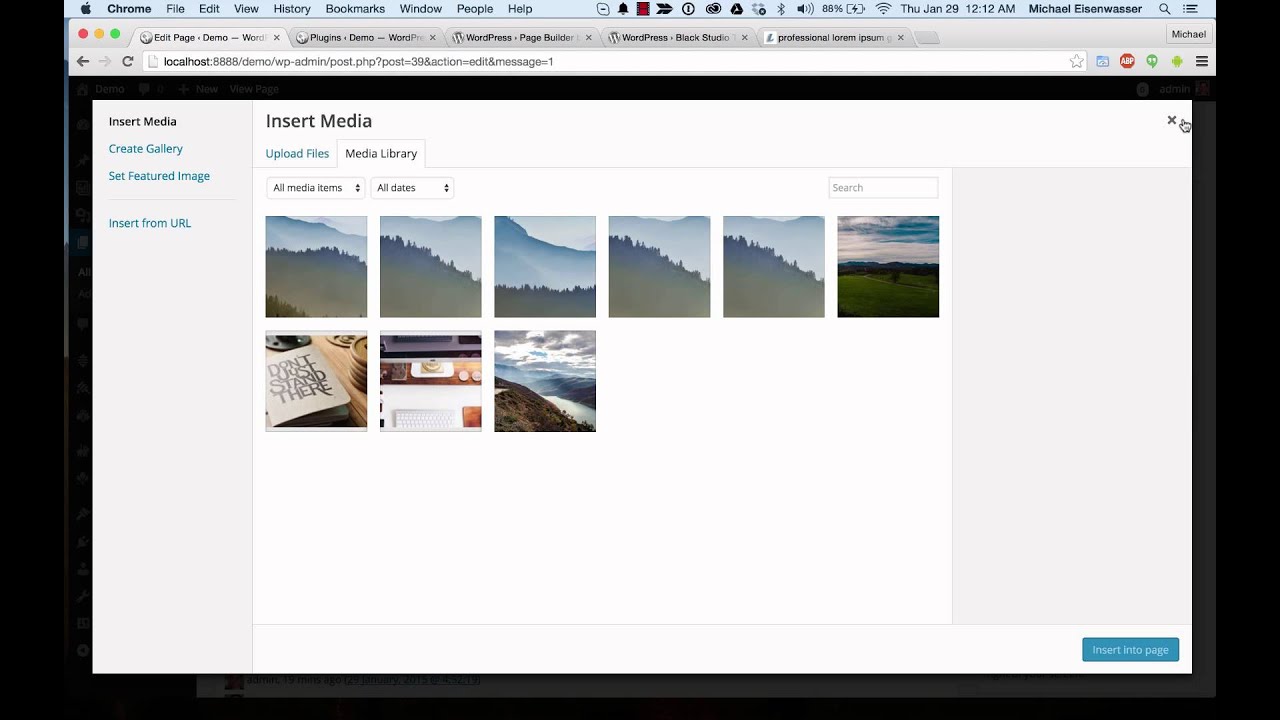
Task: Open the Hangouts extension icon
Action: 1152,61
